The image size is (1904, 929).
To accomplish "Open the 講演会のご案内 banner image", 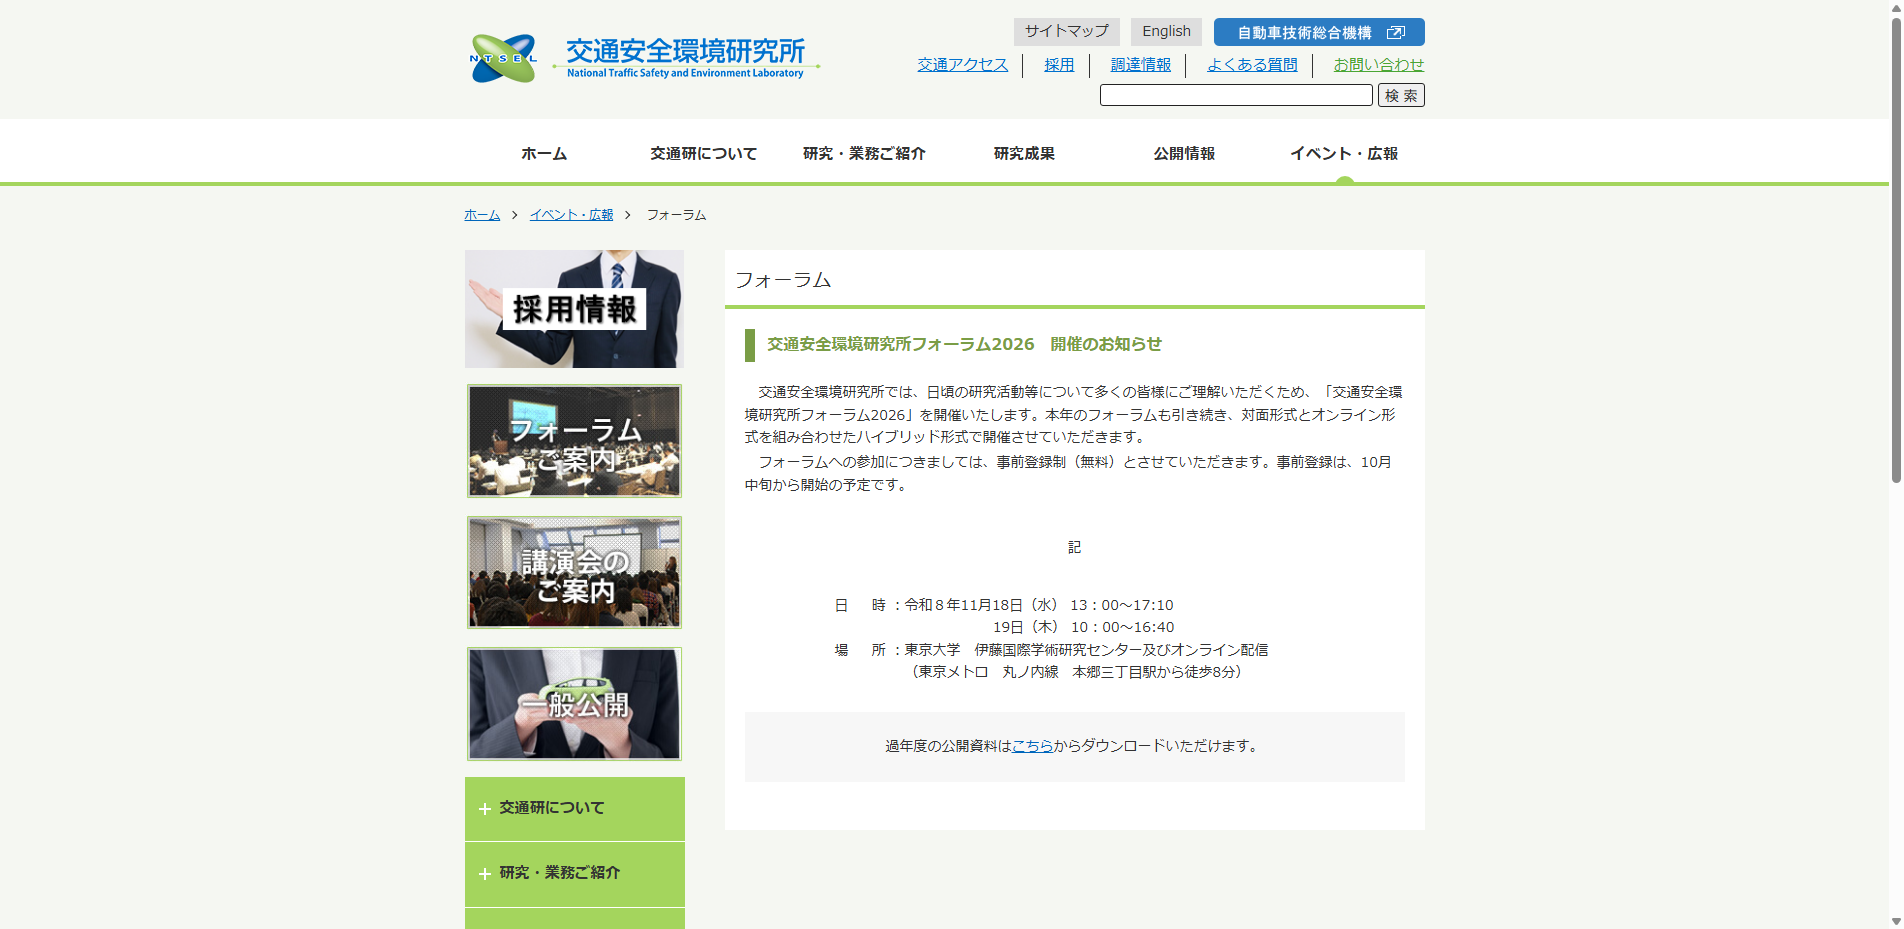I will (574, 572).
